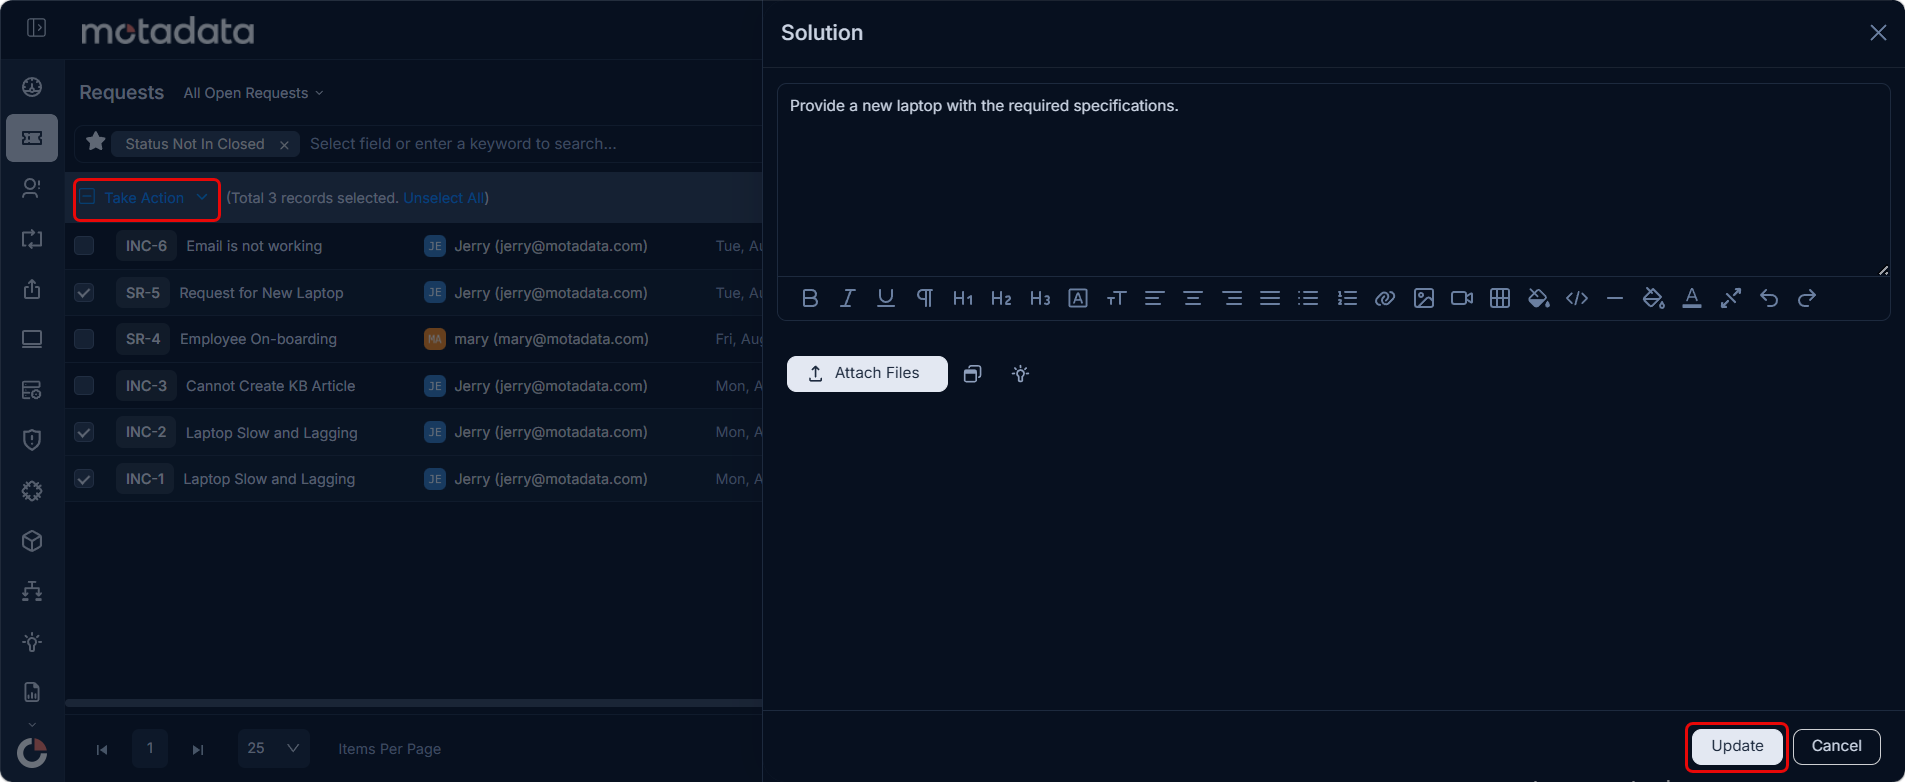The image size is (1905, 782).
Task: Open the text highlight background color tool
Action: 1654,298
